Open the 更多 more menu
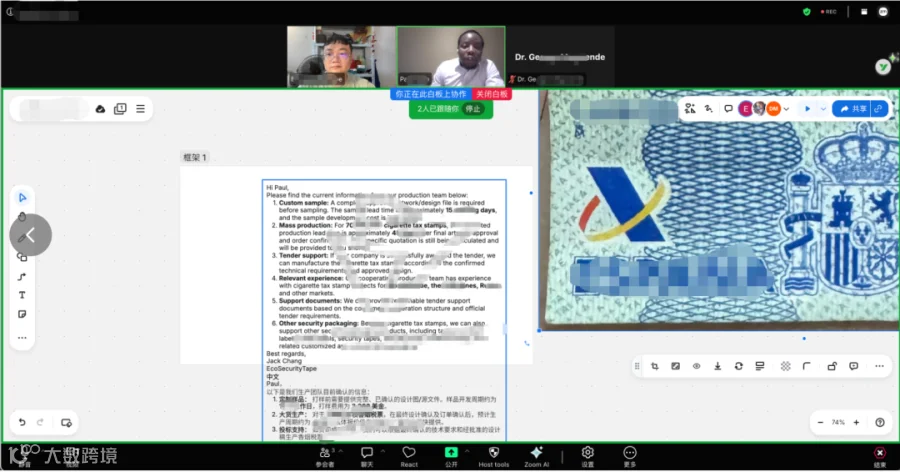This screenshot has height=472, width=900. click(630, 457)
